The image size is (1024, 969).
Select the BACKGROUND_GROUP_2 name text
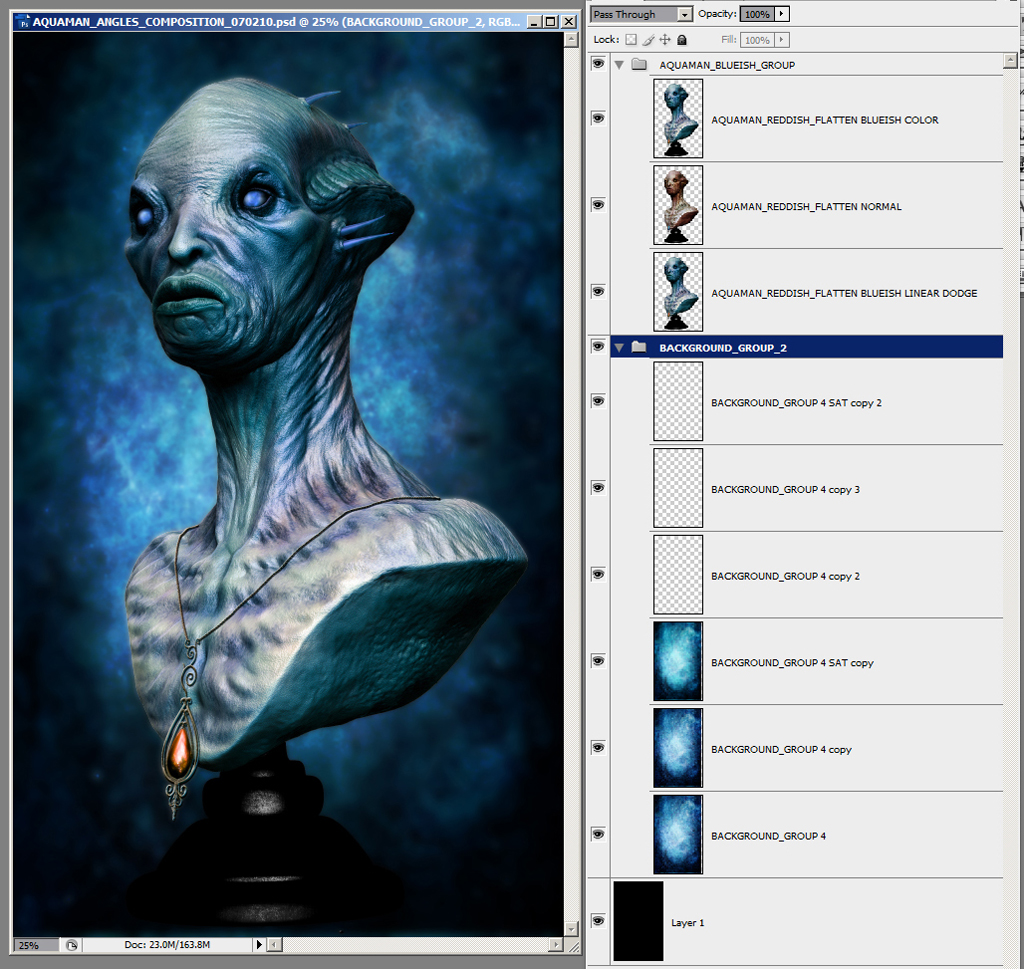pos(723,348)
